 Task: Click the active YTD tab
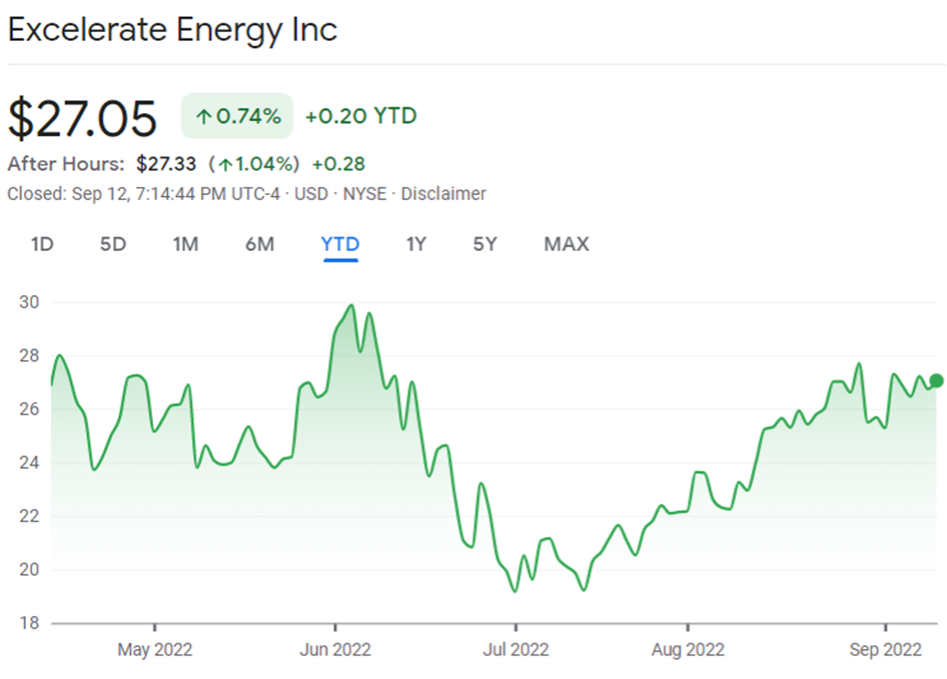click(340, 244)
